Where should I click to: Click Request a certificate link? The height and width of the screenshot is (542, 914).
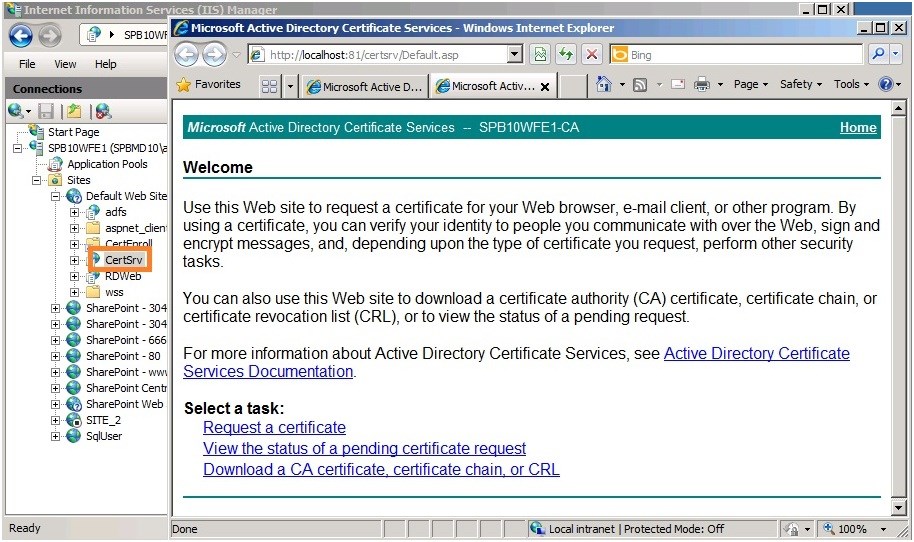[275, 428]
